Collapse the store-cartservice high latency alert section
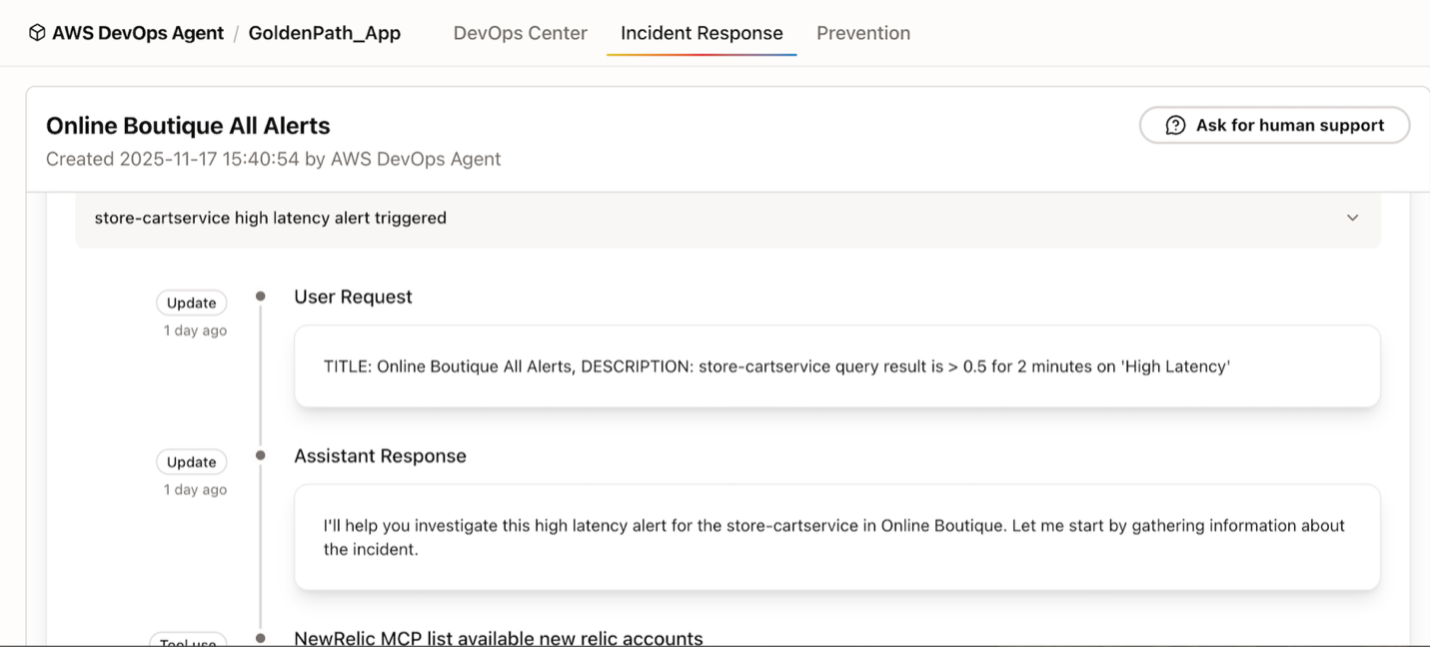The width and height of the screenshot is (1430, 650). pos(1352,217)
